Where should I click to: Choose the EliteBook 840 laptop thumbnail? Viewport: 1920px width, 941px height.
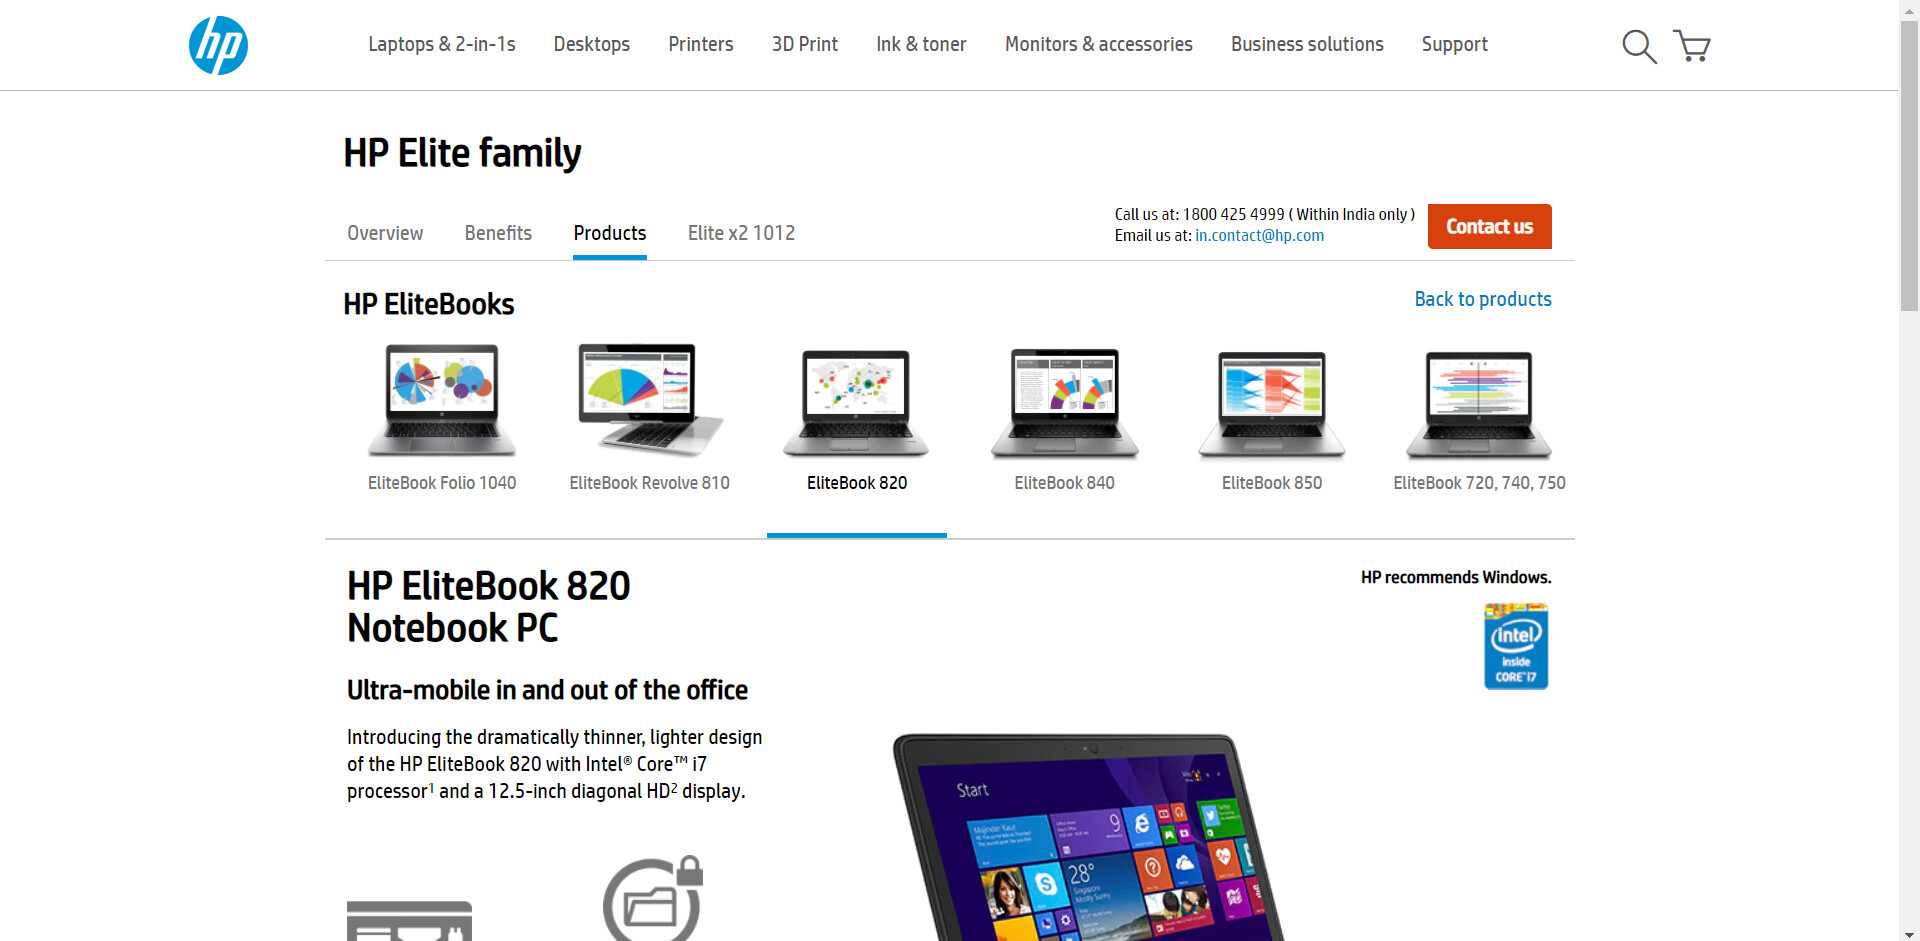click(1065, 403)
